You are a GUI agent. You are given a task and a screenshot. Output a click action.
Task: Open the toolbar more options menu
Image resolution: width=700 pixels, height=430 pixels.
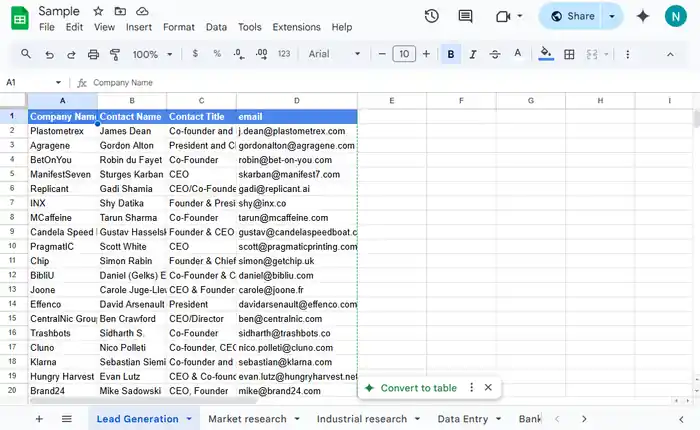coord(628,54)
